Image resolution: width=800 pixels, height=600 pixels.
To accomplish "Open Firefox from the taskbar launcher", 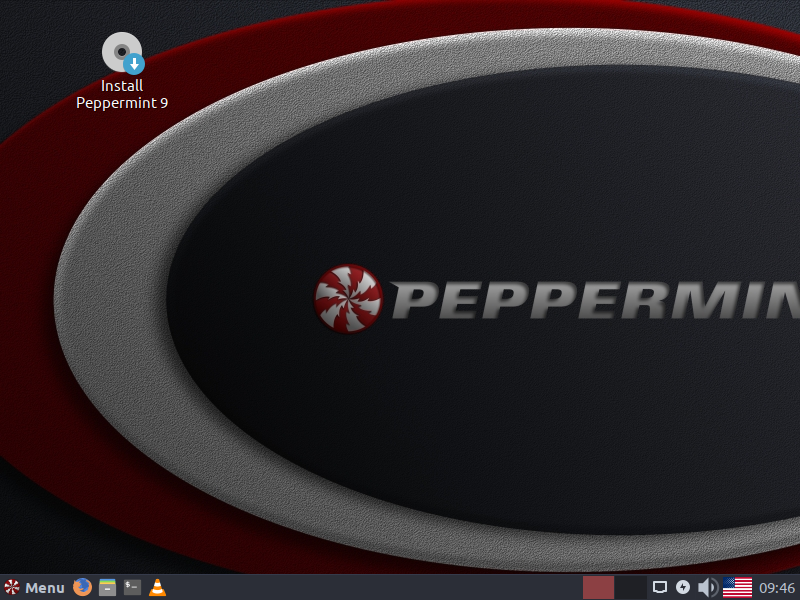I will 82,588.
